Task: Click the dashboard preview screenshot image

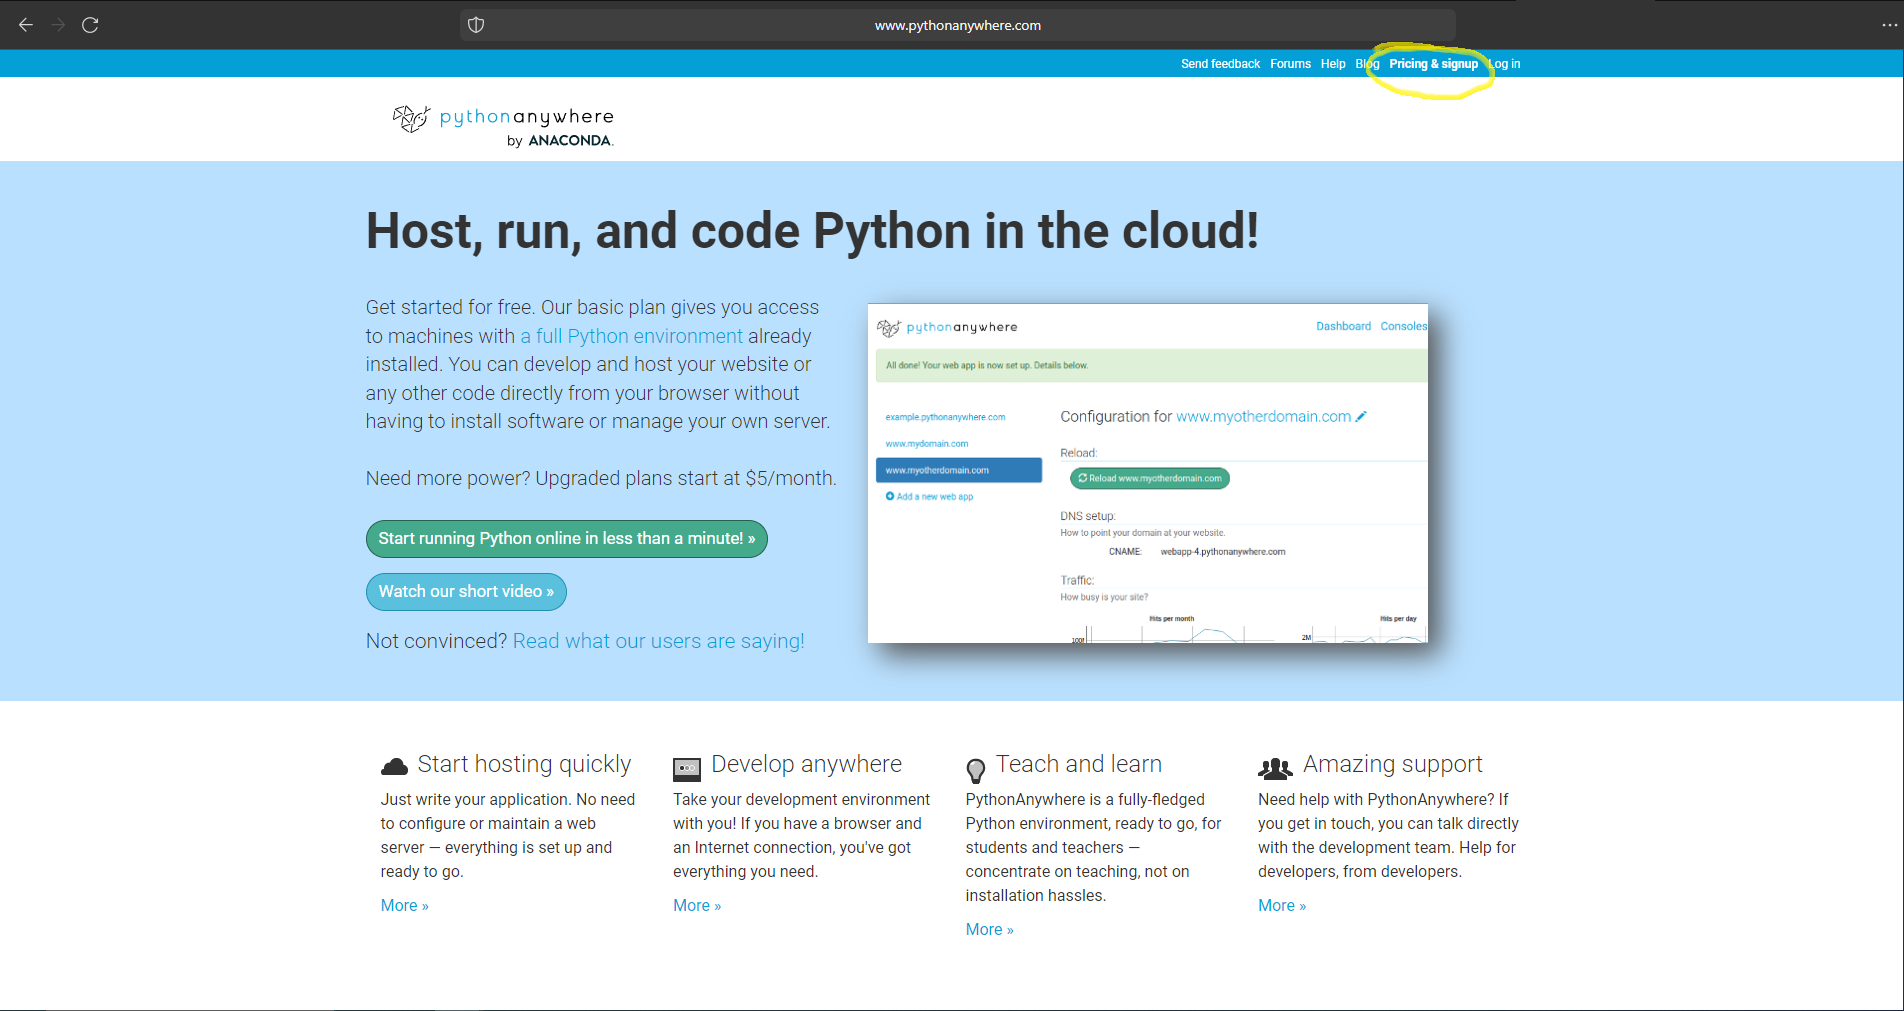Action: coord(1148,473)
